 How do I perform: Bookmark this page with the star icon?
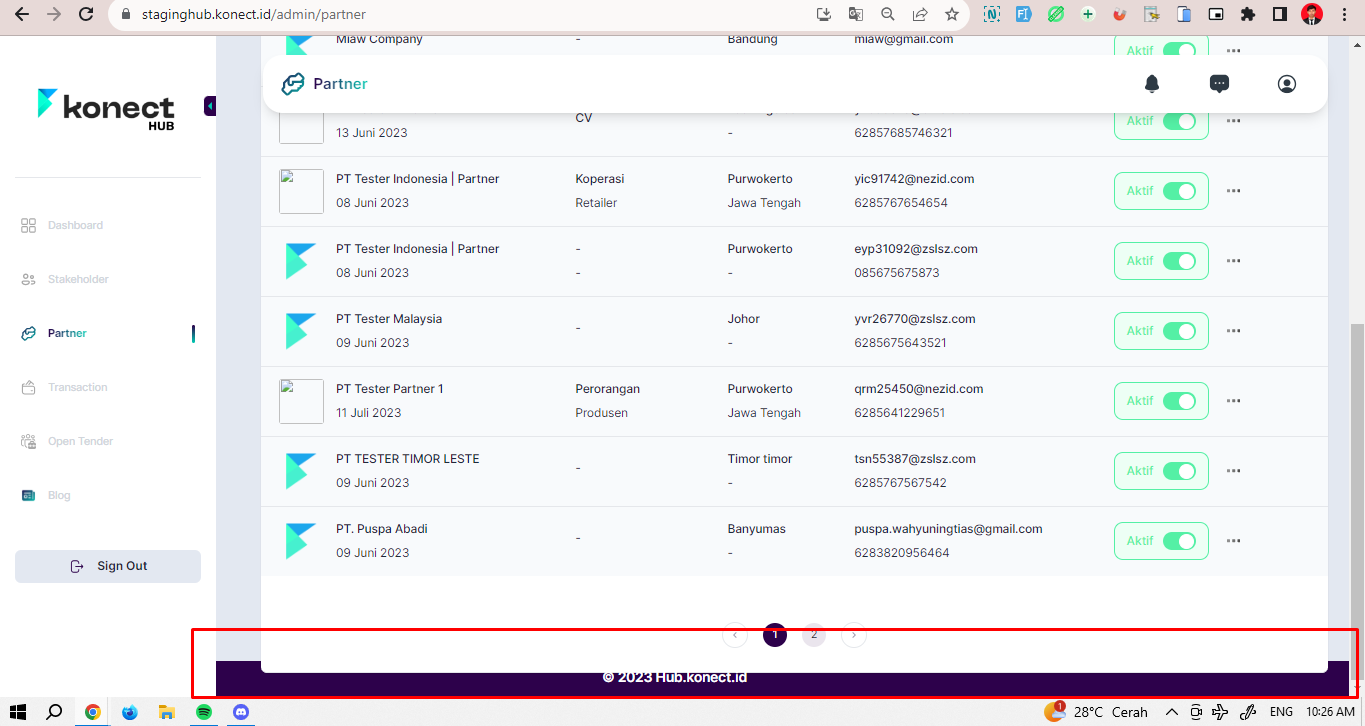tap(952, 14)
